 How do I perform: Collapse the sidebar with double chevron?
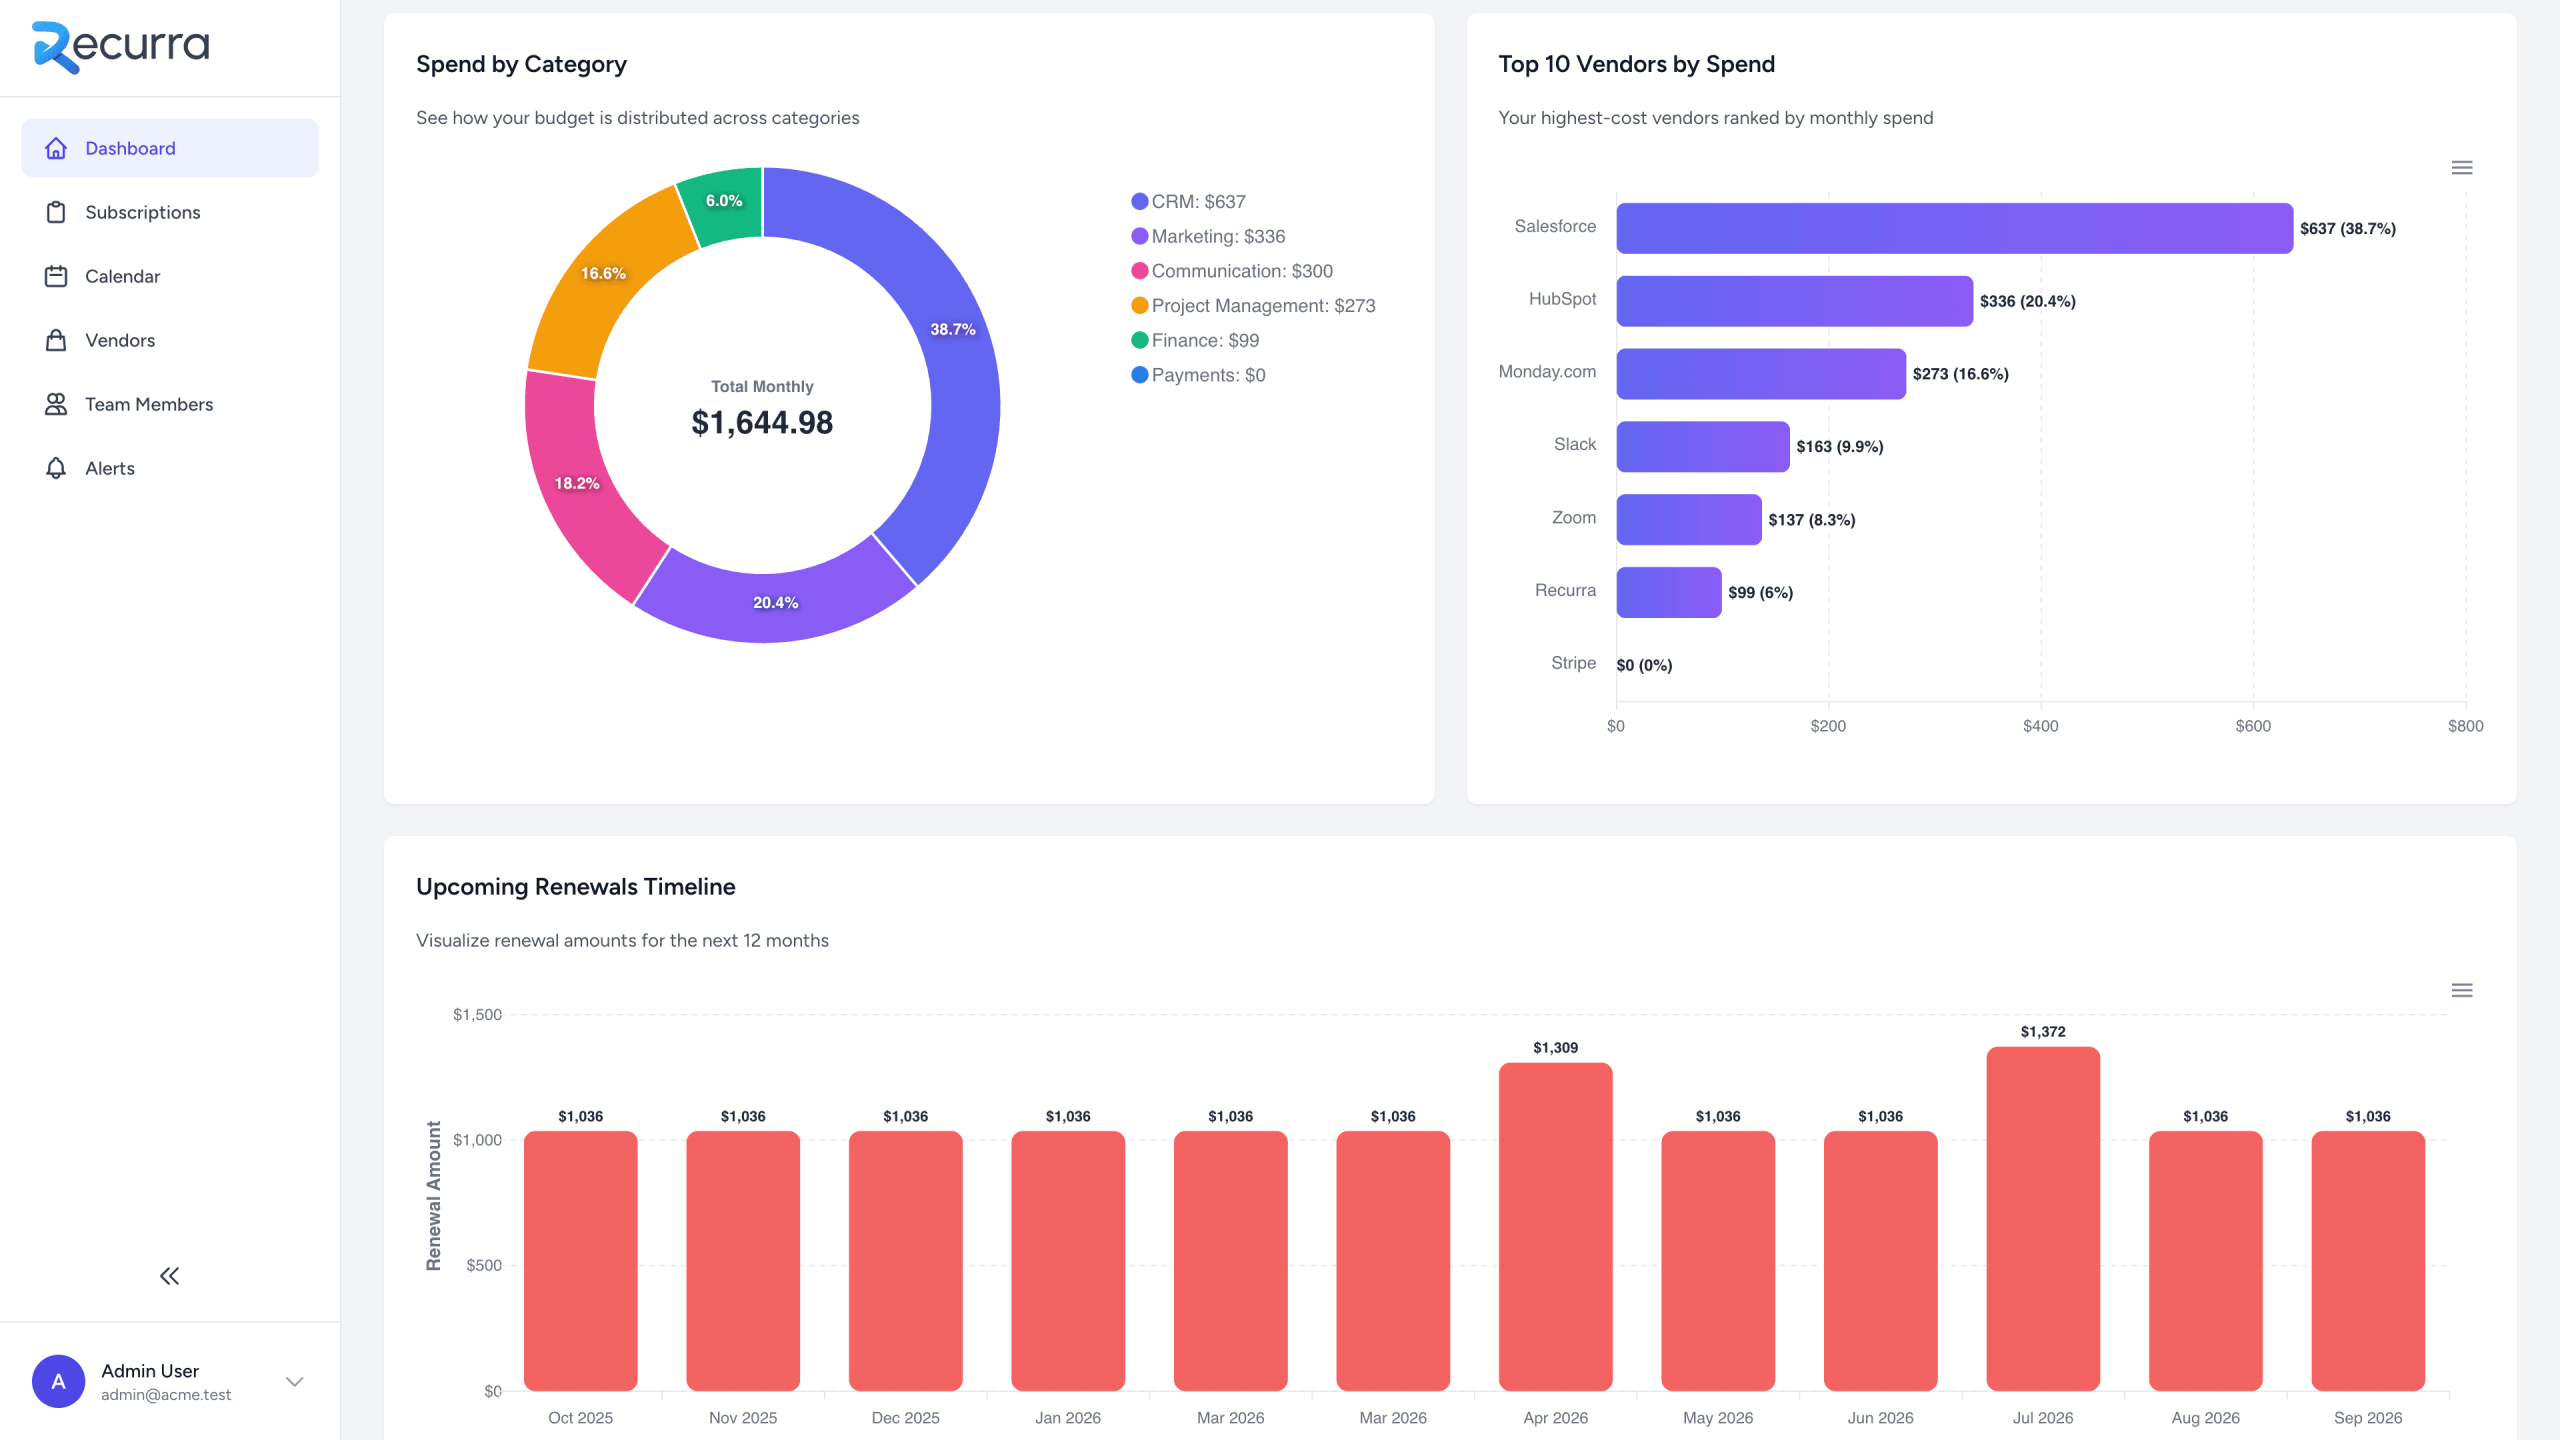[169, 1274]
